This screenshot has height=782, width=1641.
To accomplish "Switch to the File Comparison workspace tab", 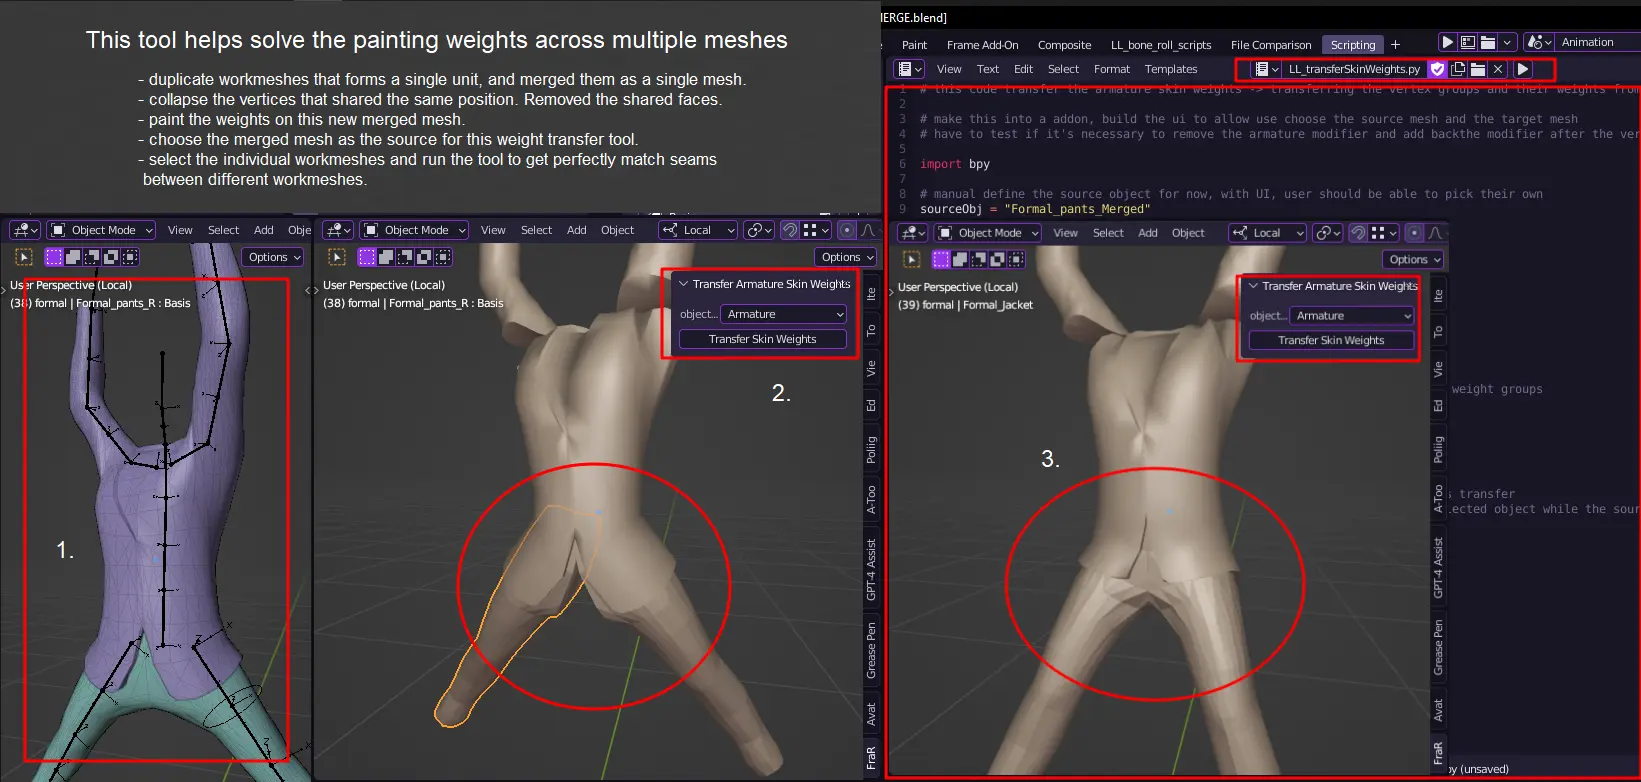I will click(x=1270, y=45).
